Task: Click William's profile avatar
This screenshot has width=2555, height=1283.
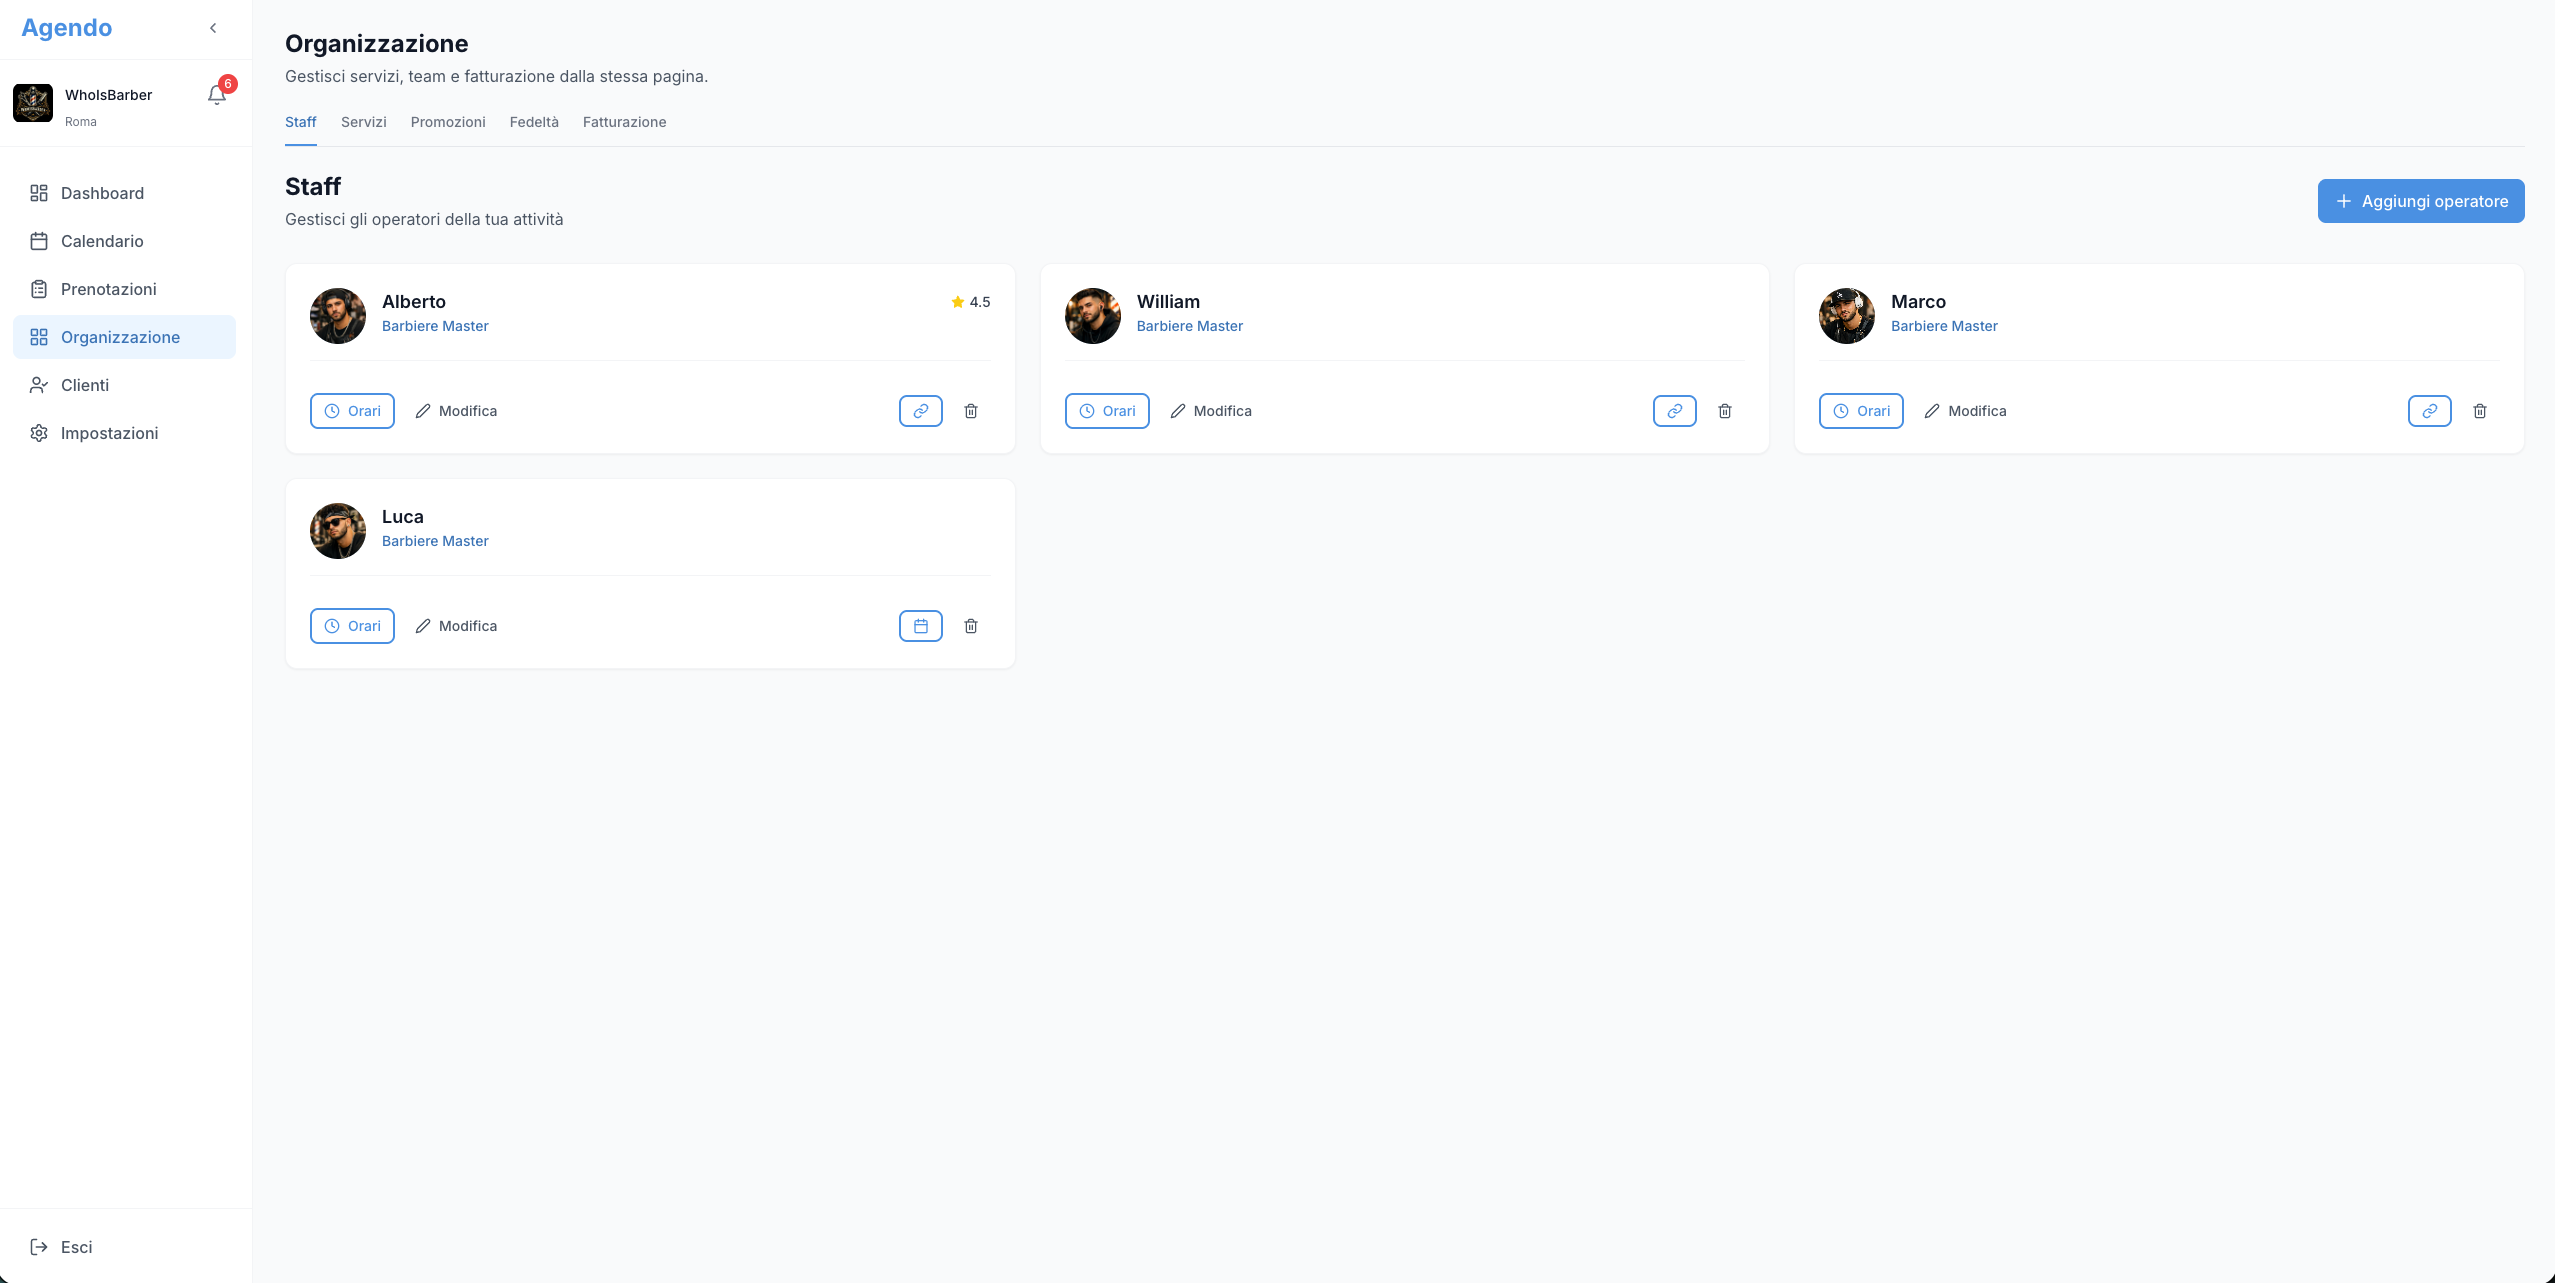Action: (x=1092, y=316)
